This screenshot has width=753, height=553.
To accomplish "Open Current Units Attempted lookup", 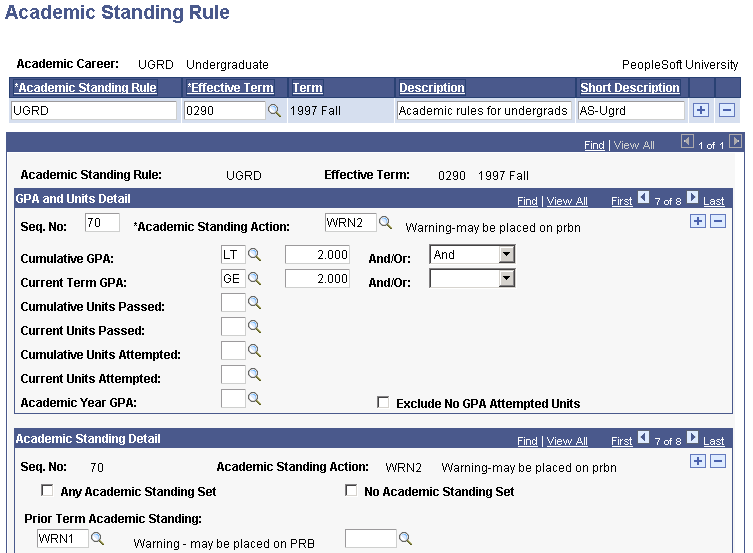I will tap(254, 374).
